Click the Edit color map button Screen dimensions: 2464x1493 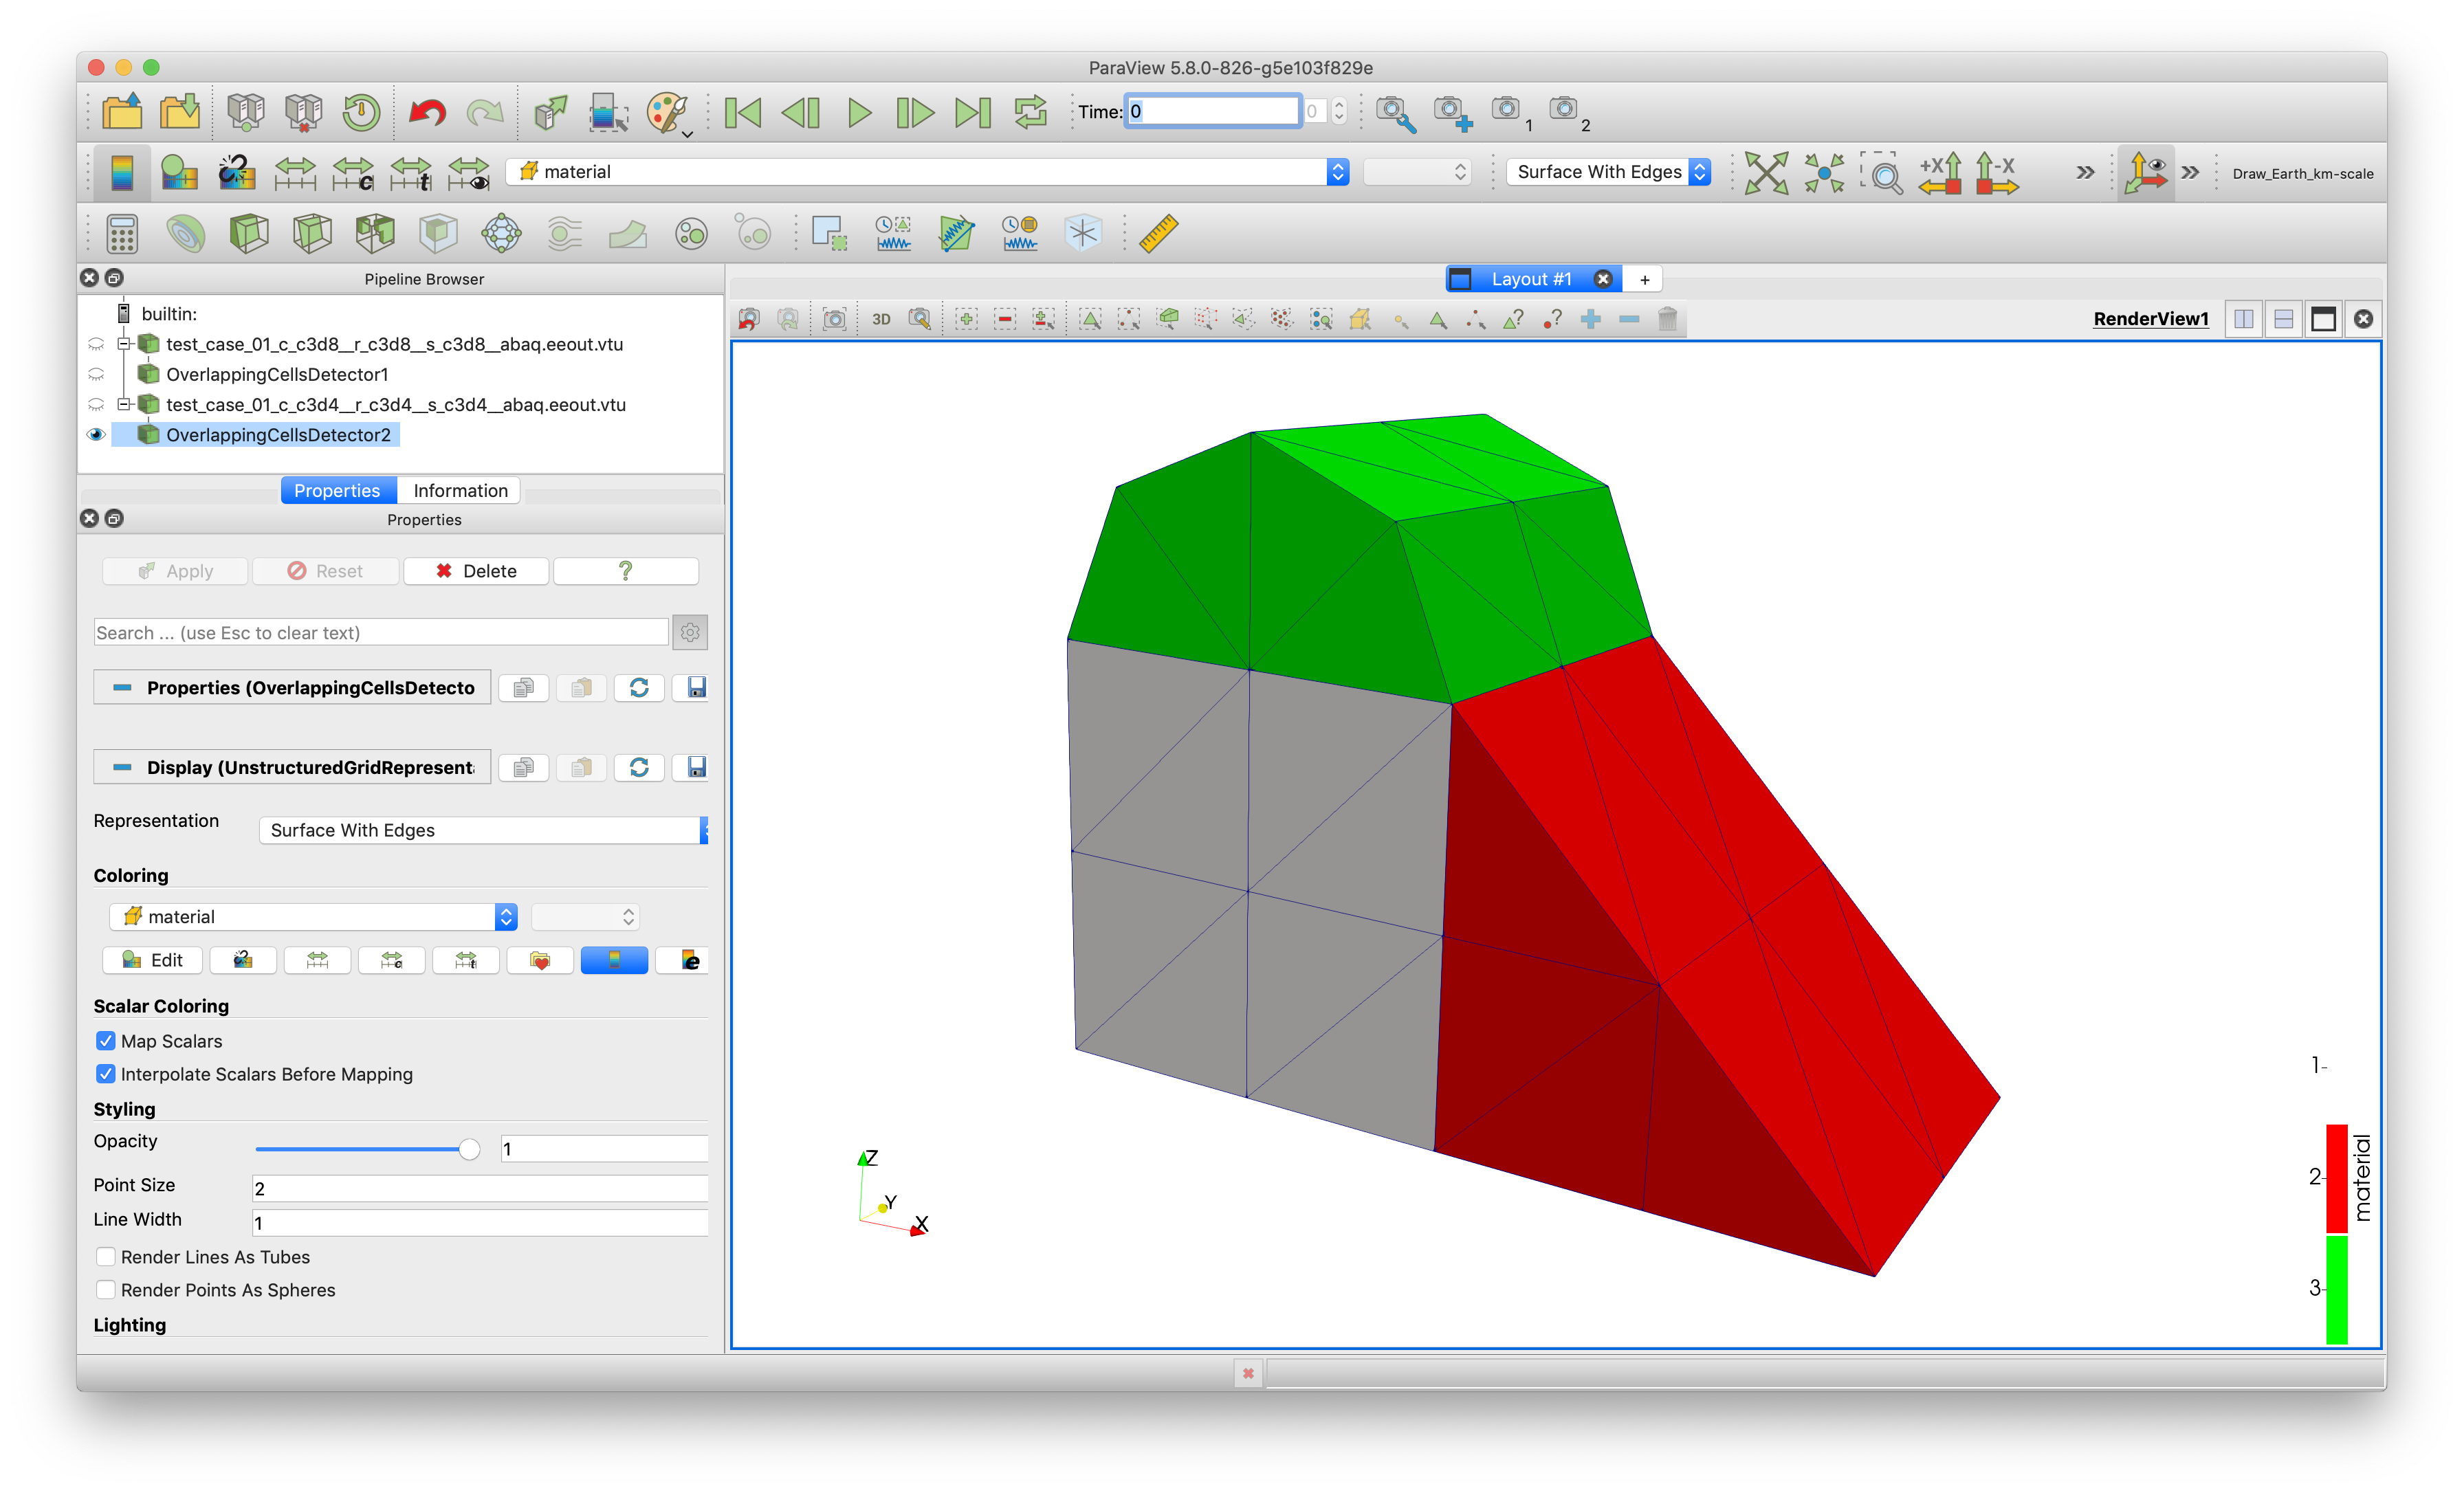click(x=152, y=960)
